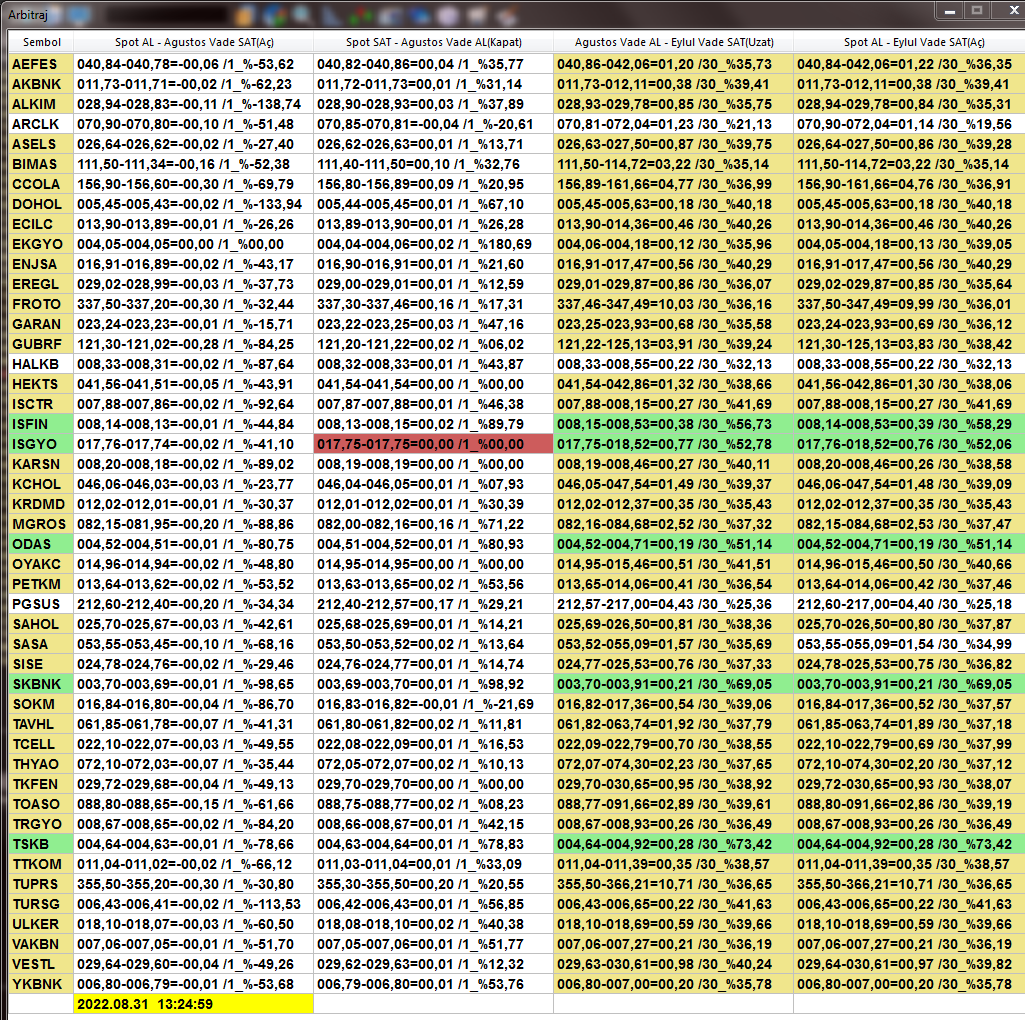Click SOKM cell '016,83-016,82=-00,01 /1_%-21,69'
This screenshot has height=1020, width=1025.
point(433,704)
